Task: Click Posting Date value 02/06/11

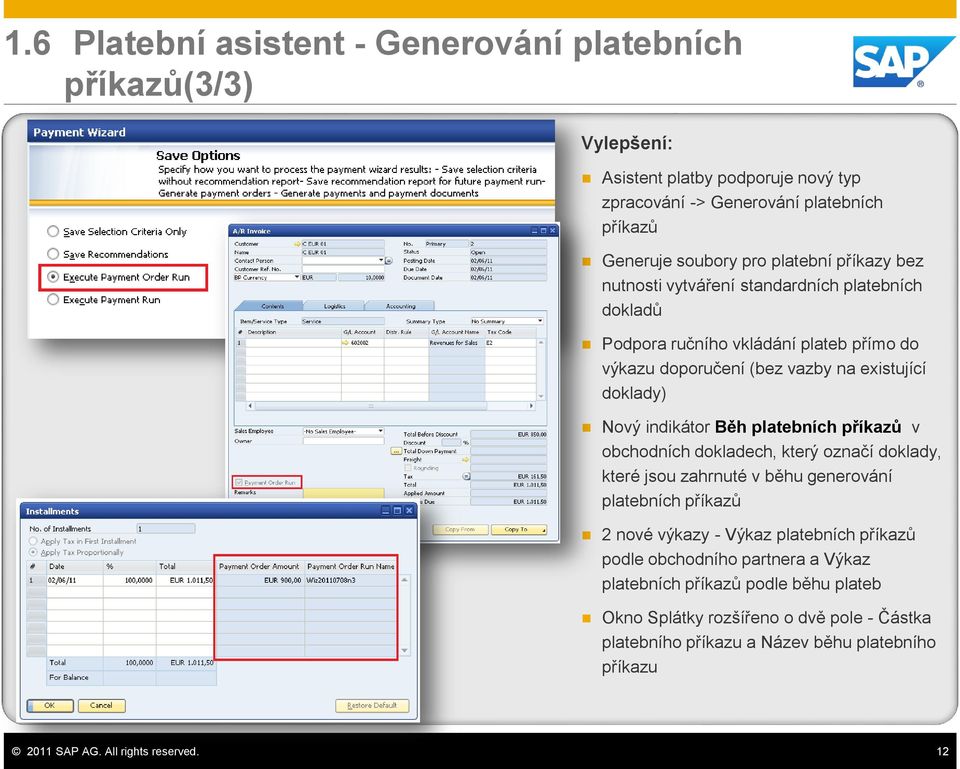Action: pyautogui.click(x=508, y=261)
